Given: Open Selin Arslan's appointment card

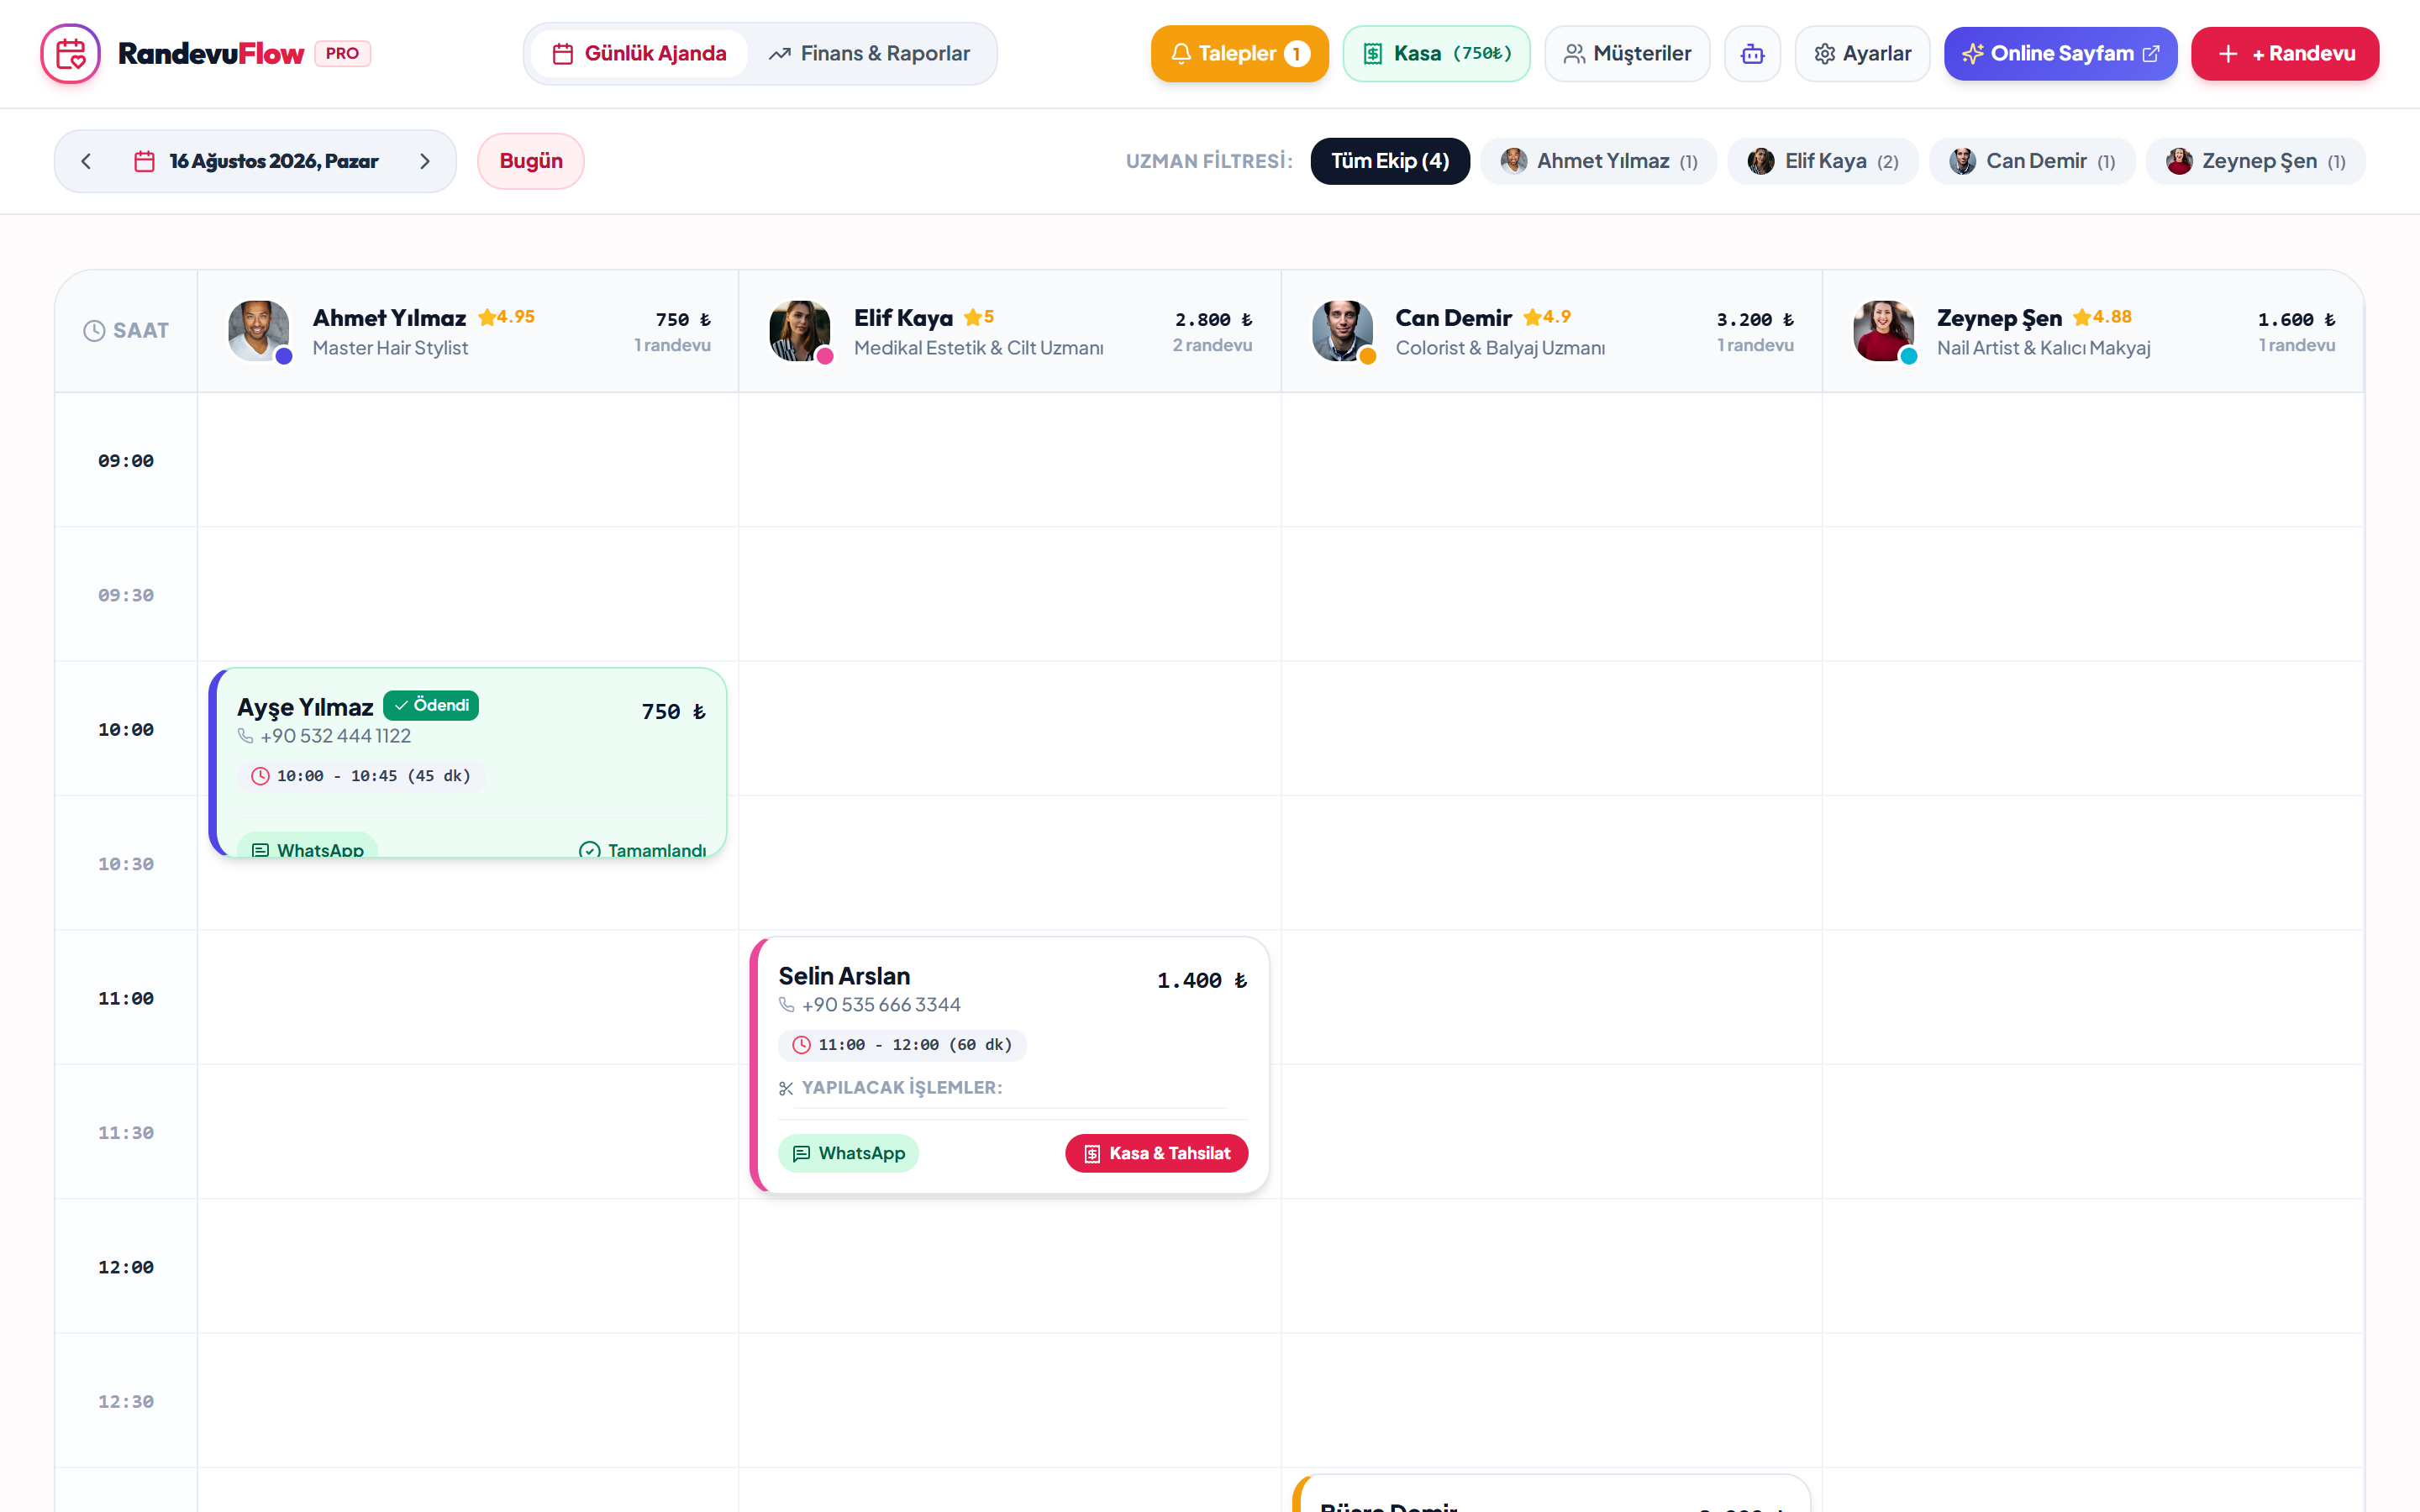Looking at the screenshot, I should click(1010, 1065).
